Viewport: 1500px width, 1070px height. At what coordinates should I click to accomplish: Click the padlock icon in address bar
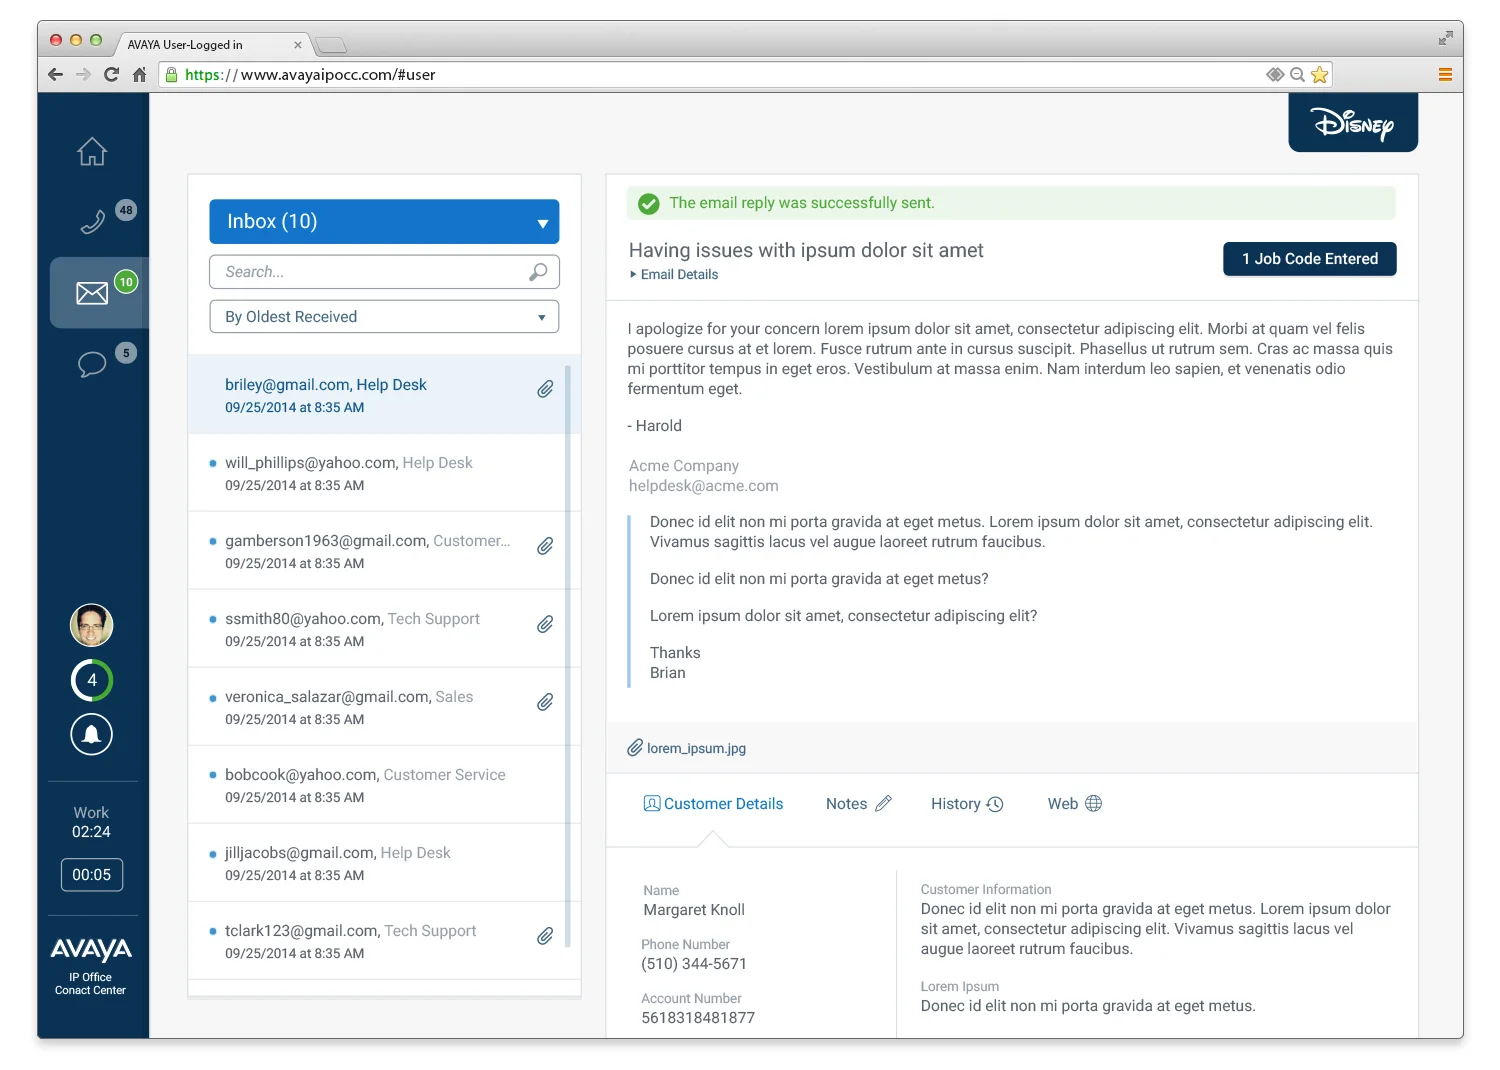tap(171, 74)
